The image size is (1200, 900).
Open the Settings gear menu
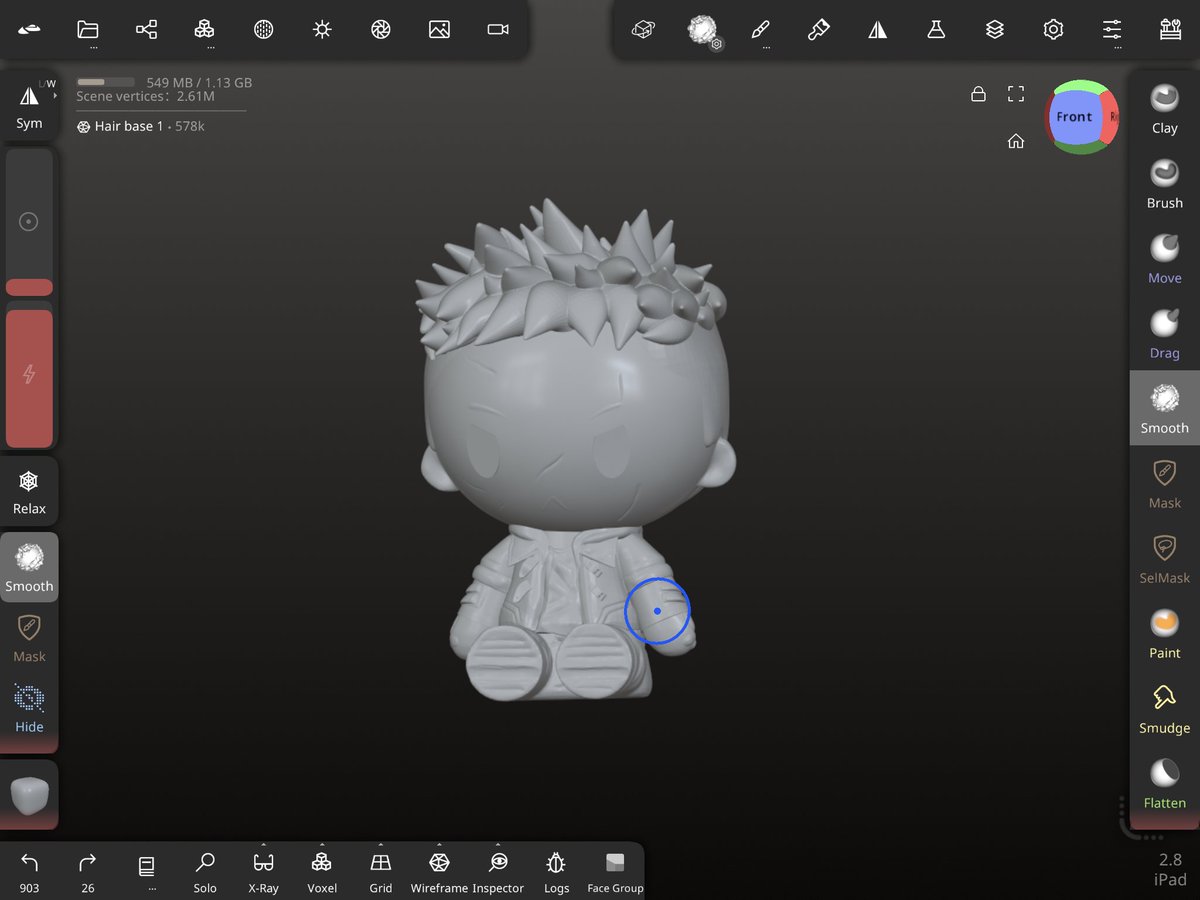tap(1053, 30)
